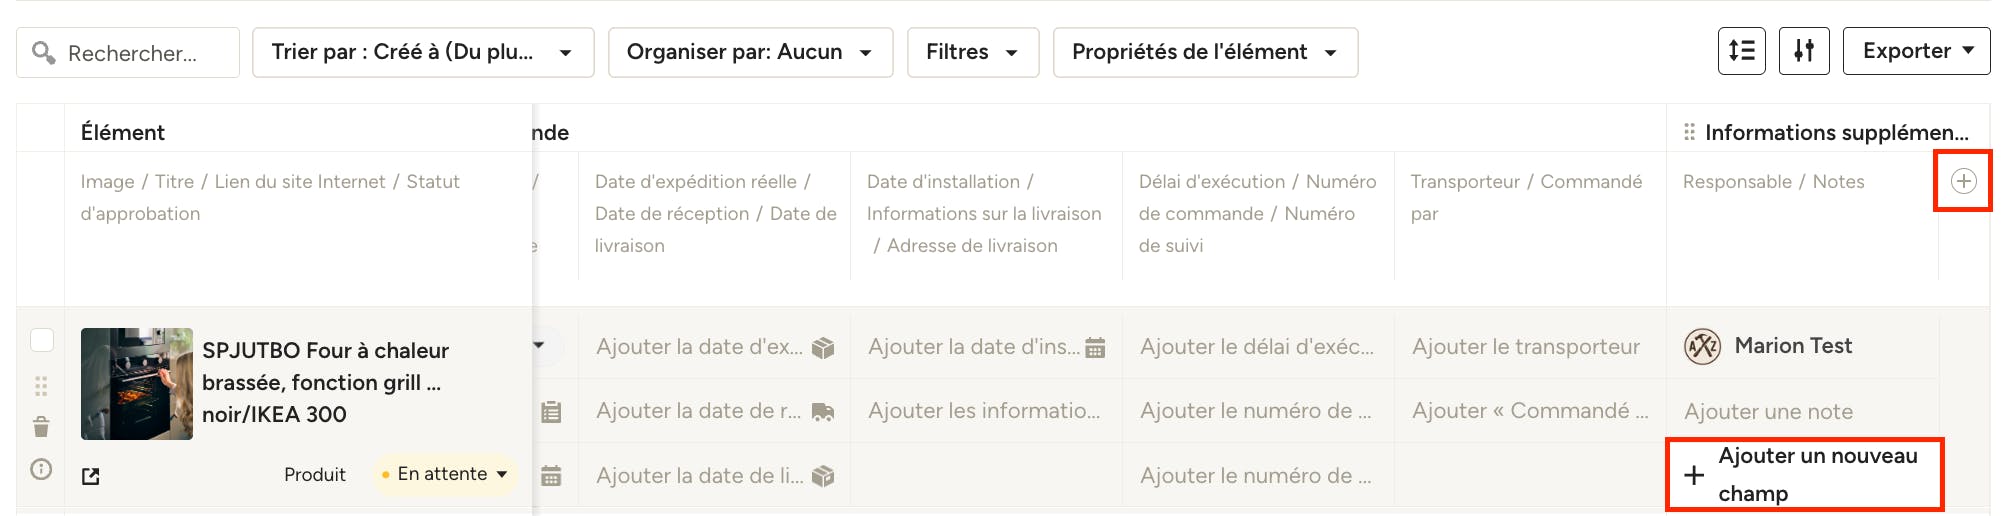2008x516 pixels.
Task: Click the info circle icon on row
Action: [x=41, y=469]
